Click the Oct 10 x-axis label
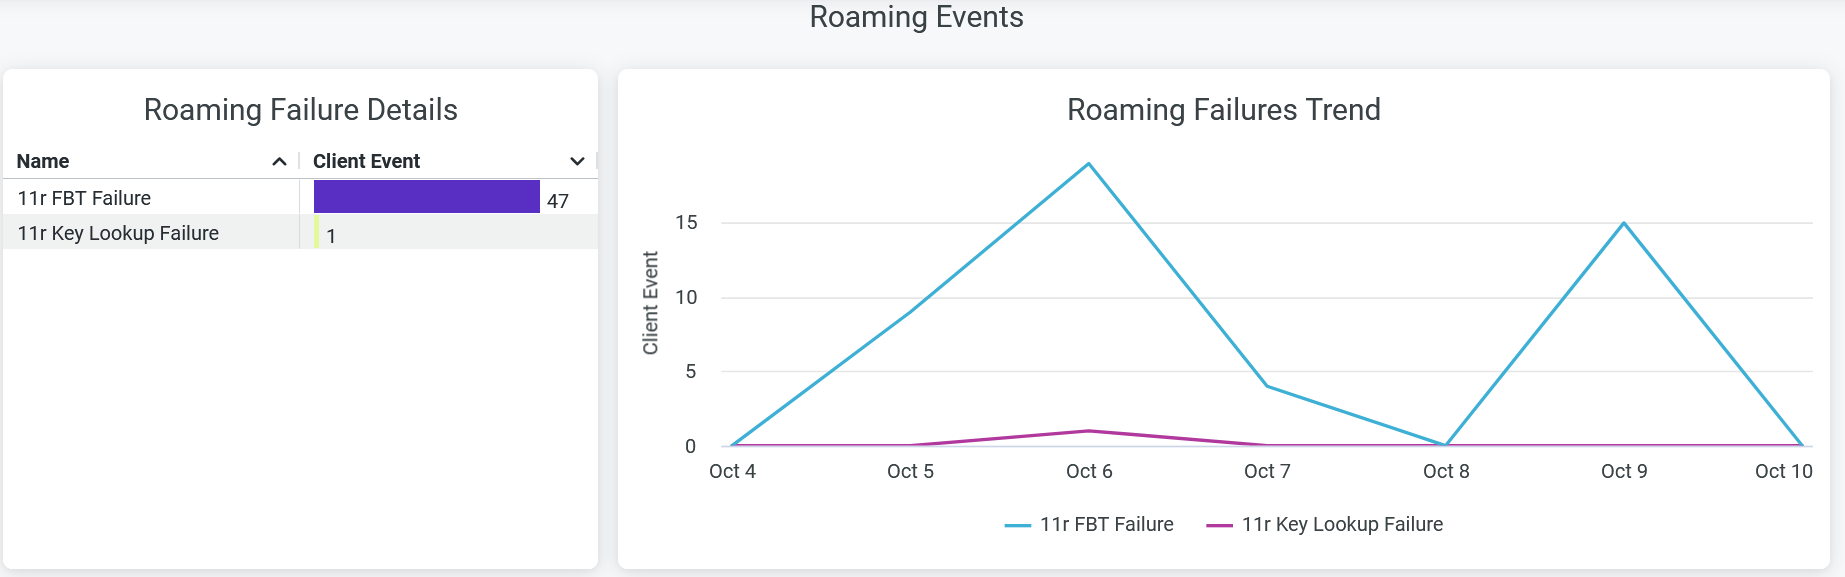This screenshot has width=1845, height=577. click(x=1783, y=471)
